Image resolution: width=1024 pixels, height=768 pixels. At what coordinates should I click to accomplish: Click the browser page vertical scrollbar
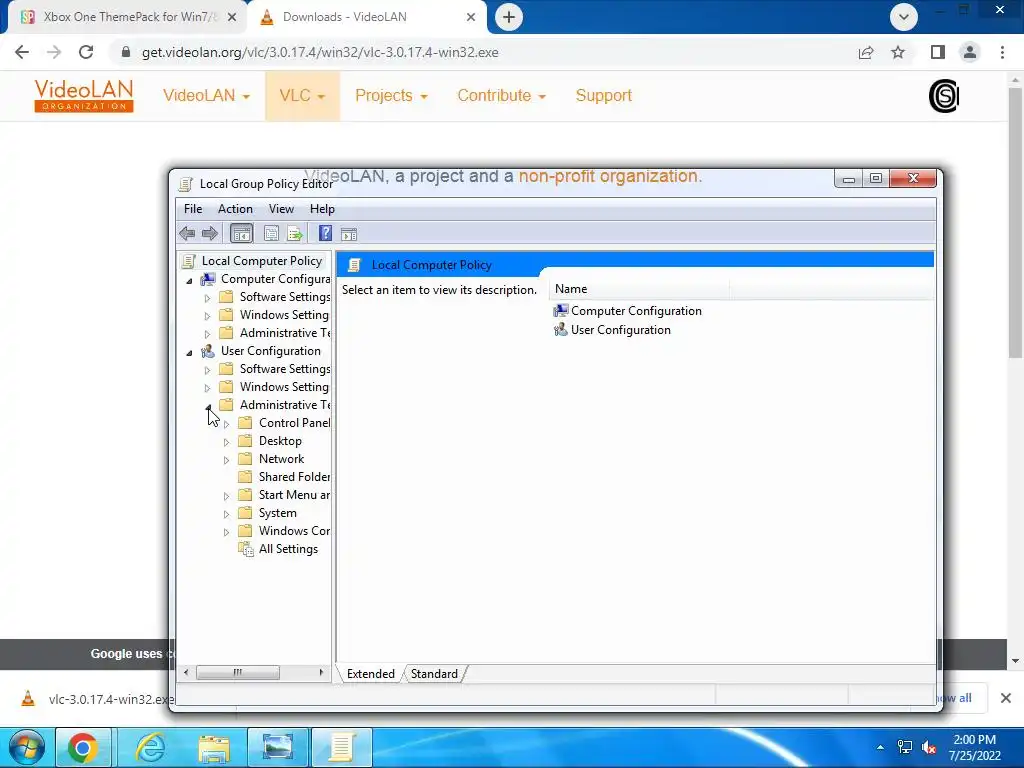pyautogui.click(x=1015, y=222)
